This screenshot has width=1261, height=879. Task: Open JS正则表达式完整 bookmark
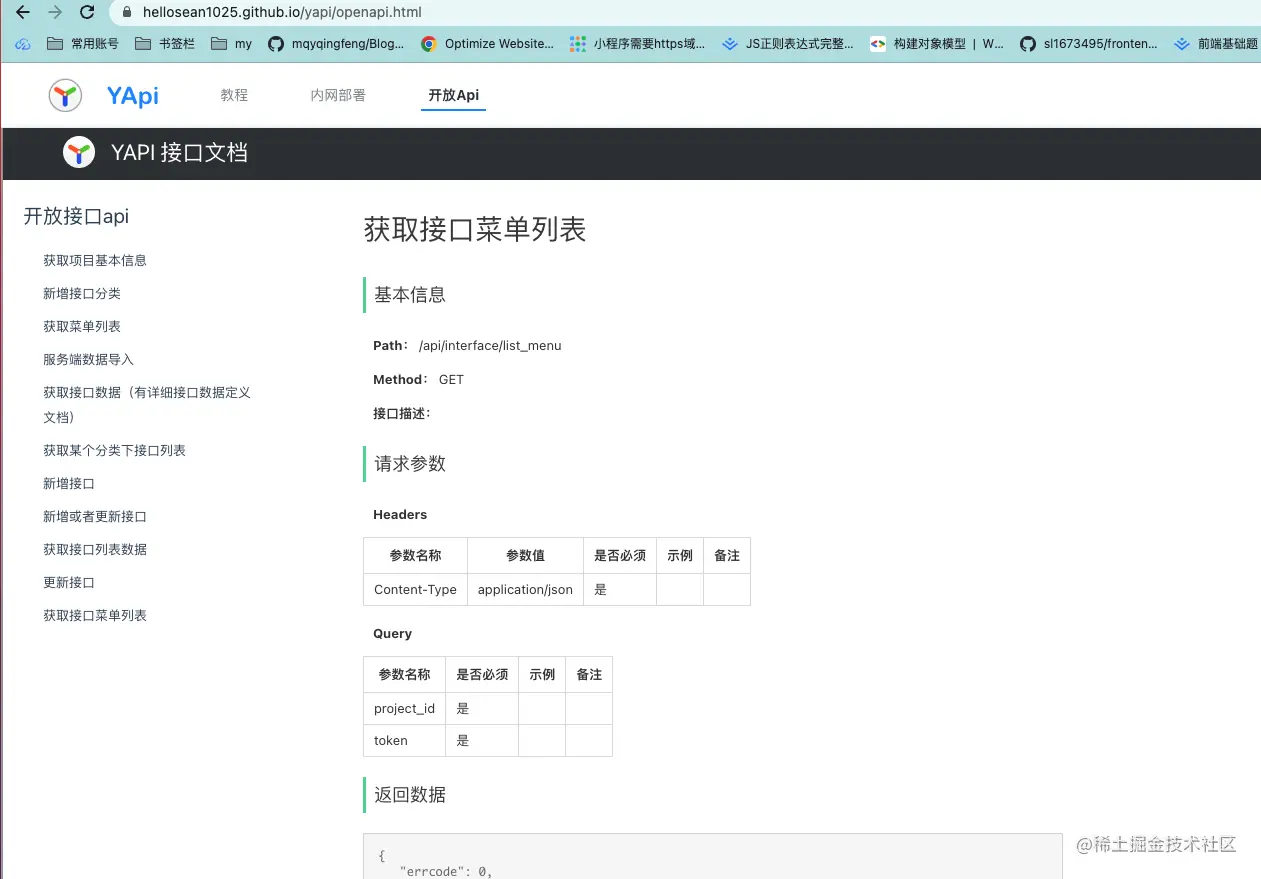pos(788,44)
